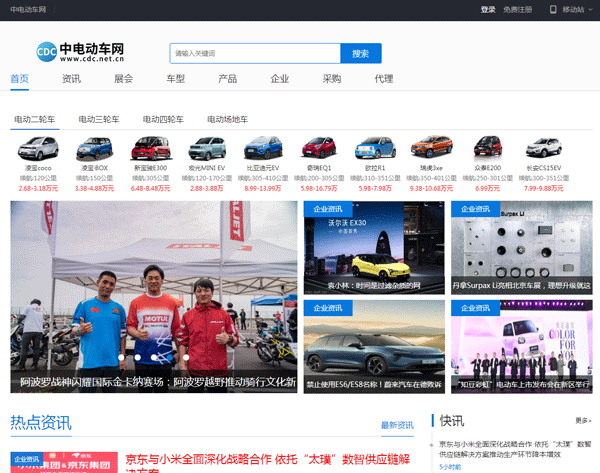600x473 pixels.
Task: Click the 8.99-13.99万 price text
Action: (263, 188)
